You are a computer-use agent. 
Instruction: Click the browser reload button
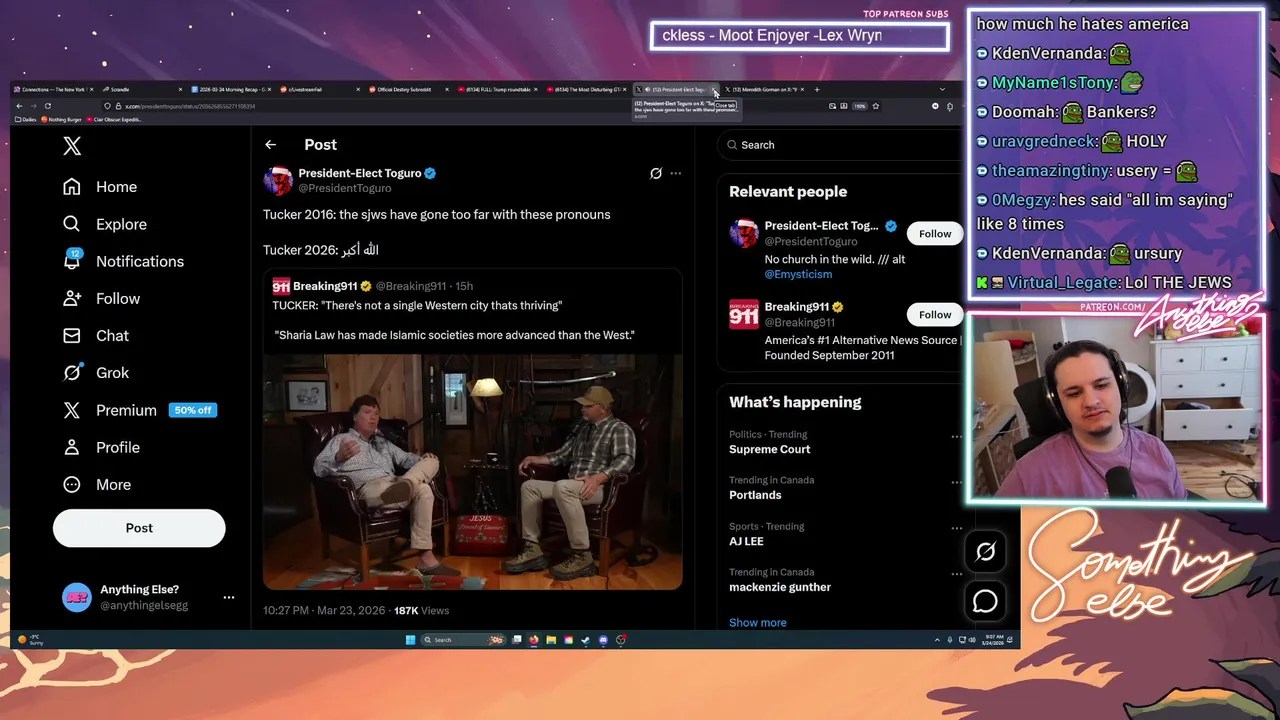(x=48, y=106)
